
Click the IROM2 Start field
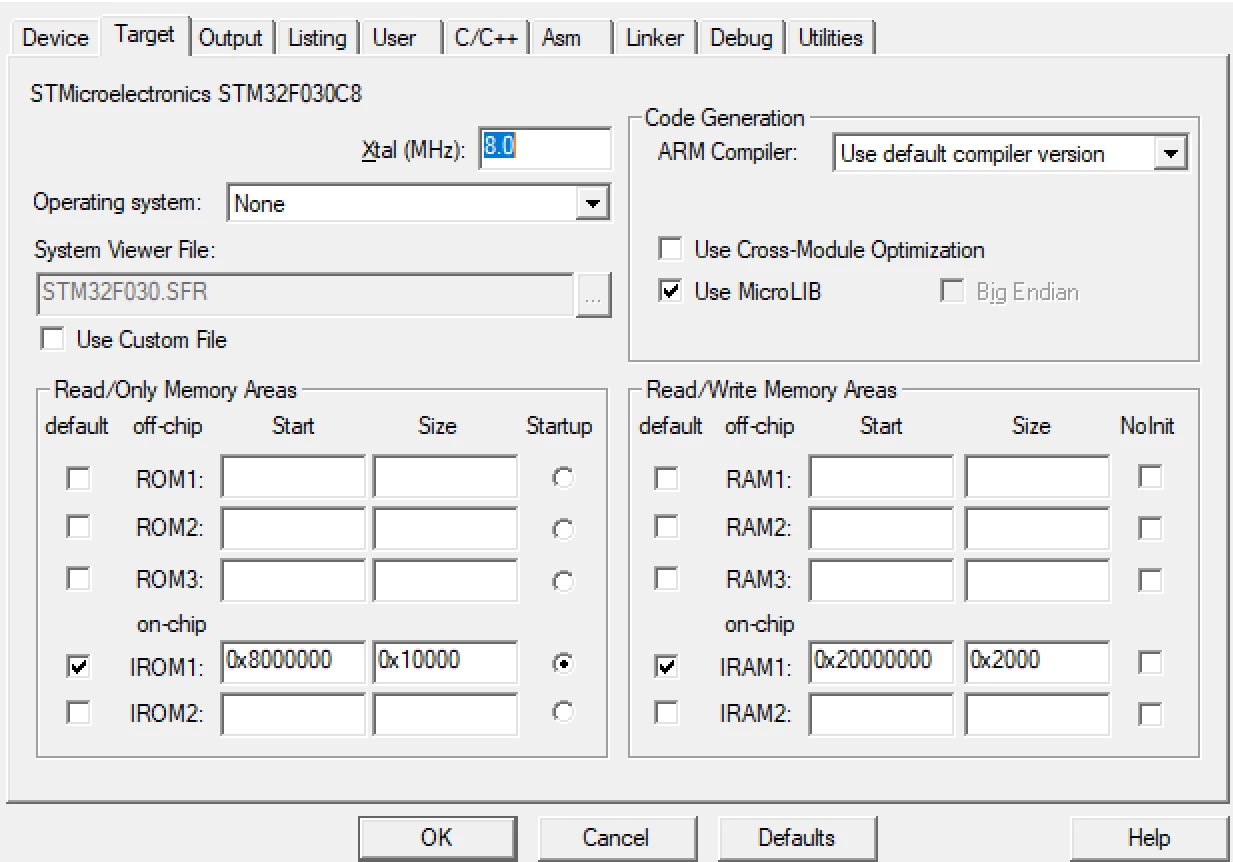[x=293, y=714]
